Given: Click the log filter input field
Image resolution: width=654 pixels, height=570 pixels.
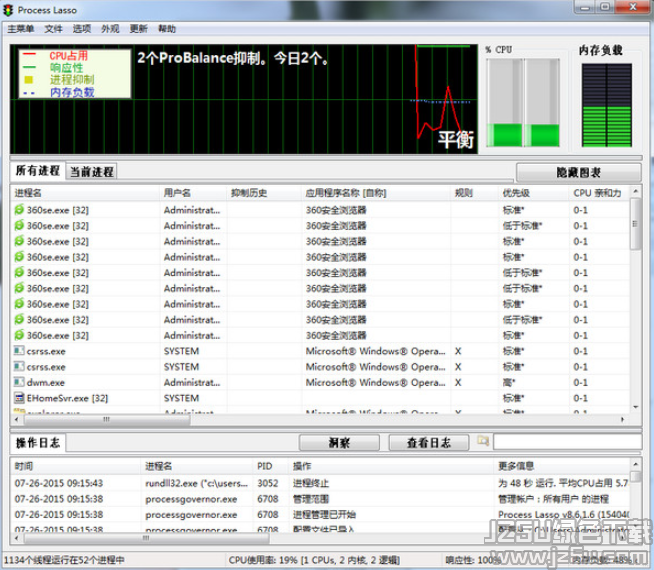Looking at the screenshot, I should 567,442.
